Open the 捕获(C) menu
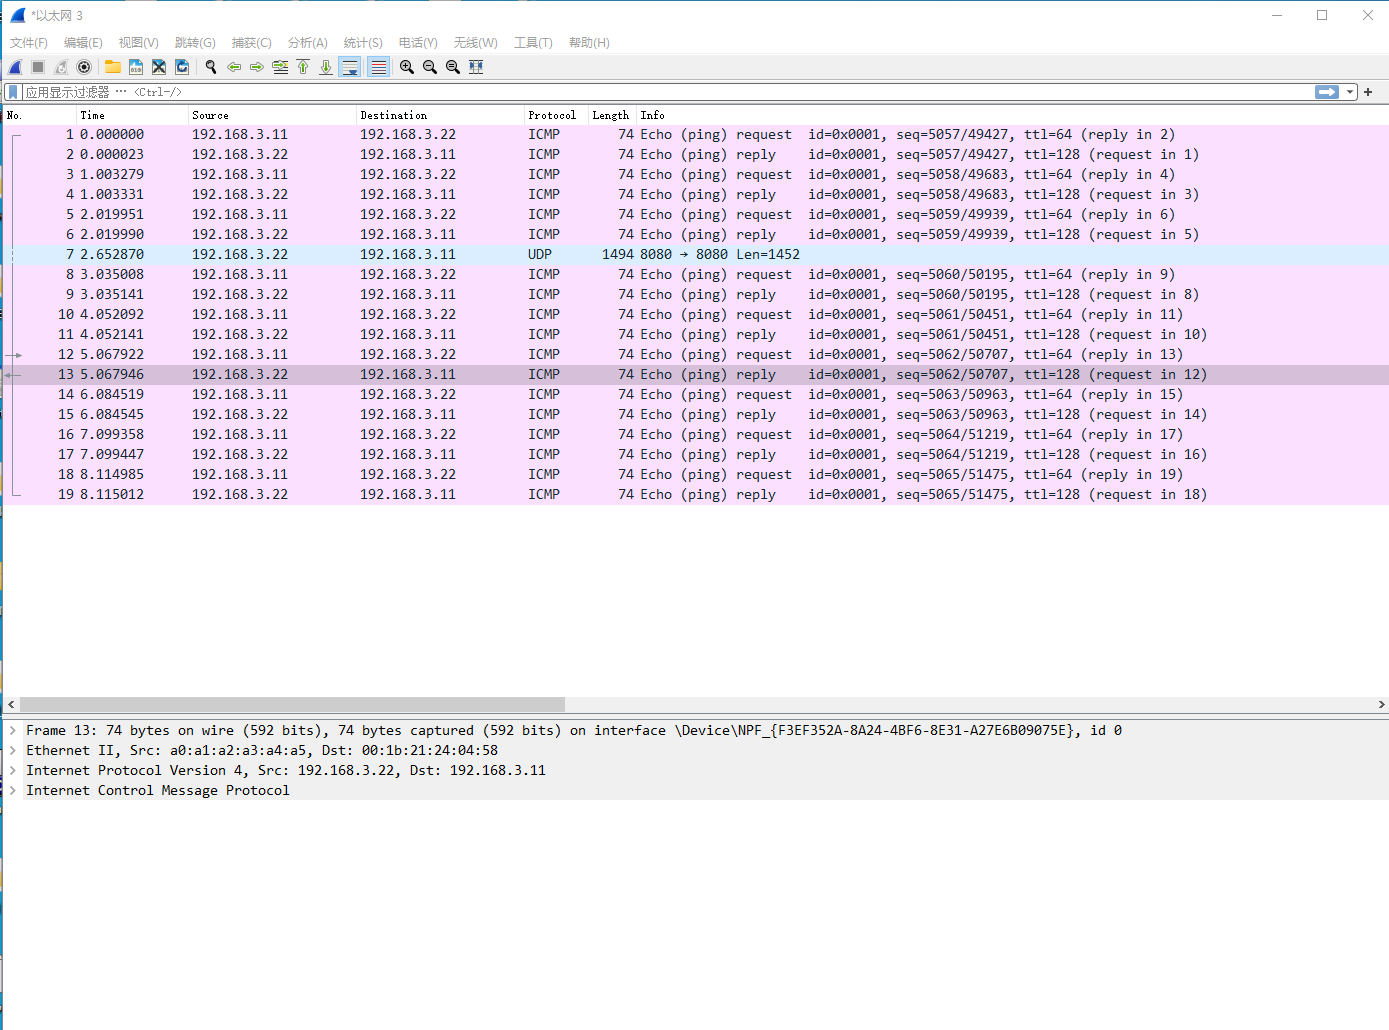 251,42
